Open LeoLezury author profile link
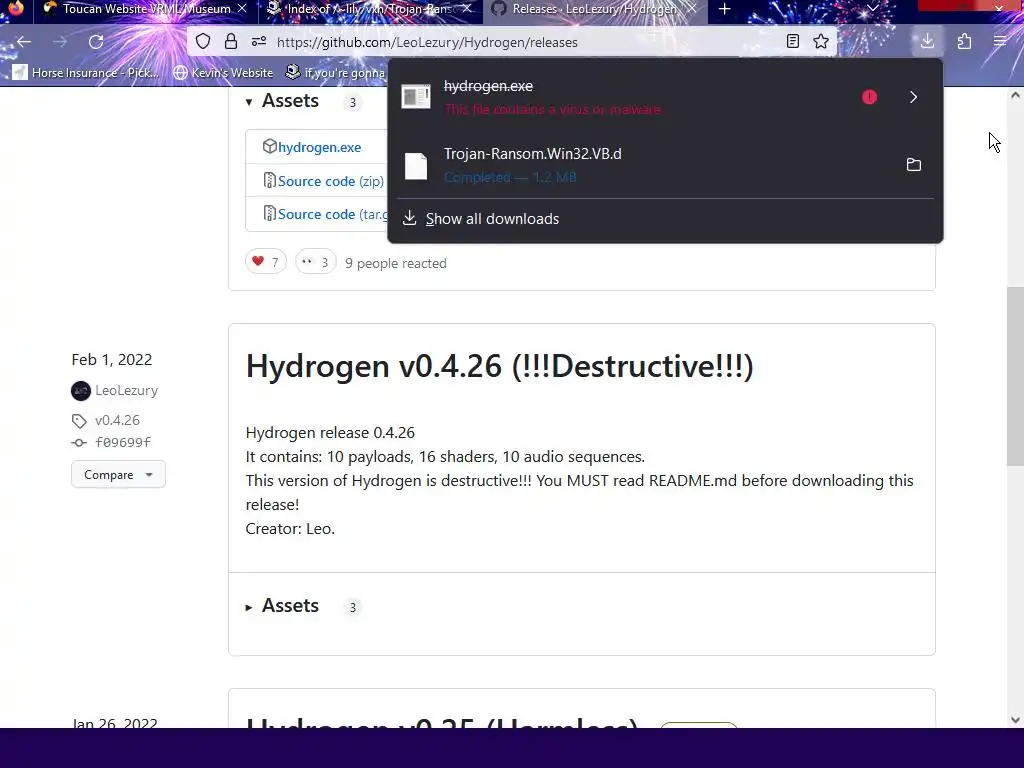Screen dimensions: 1024x768 tap(127, 391)
